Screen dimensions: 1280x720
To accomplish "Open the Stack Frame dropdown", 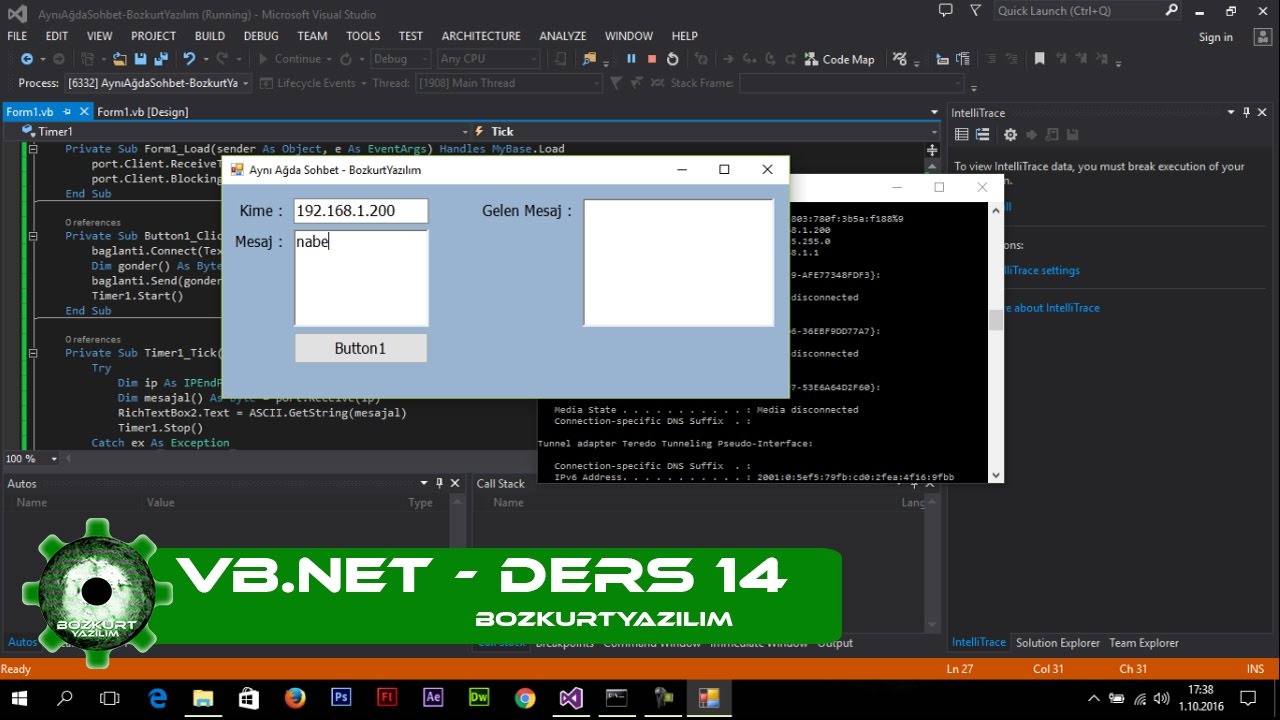I will tap(851, 83).
